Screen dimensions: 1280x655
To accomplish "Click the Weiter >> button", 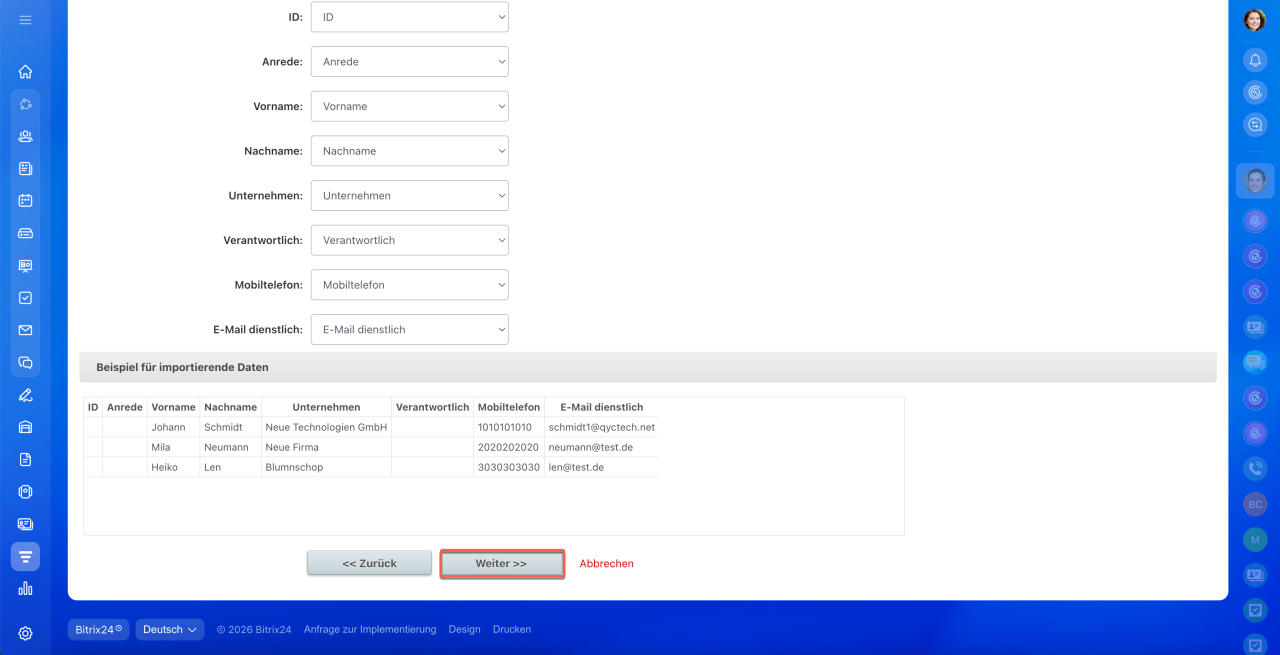I will pyautogui.click(x=502, y=563).
